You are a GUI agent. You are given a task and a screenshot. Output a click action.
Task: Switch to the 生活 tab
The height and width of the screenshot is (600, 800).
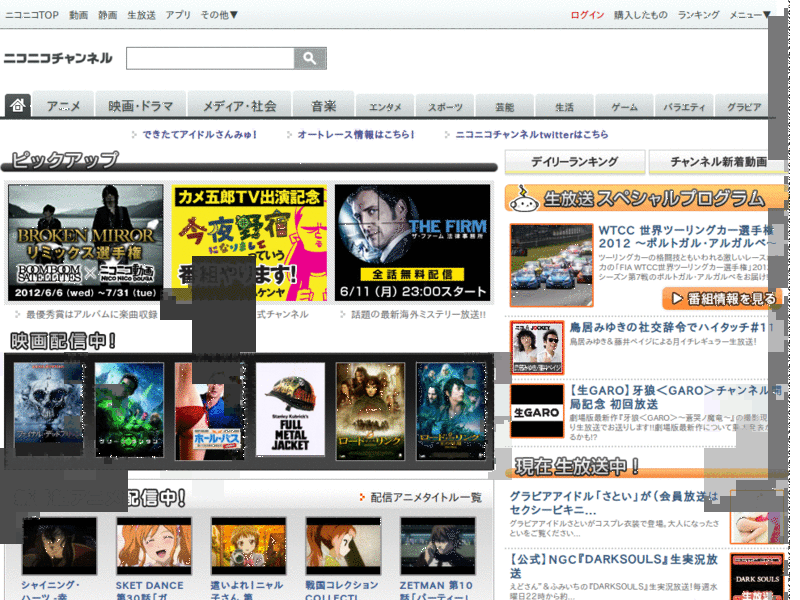pyautogui.click(x=564, y=107)
